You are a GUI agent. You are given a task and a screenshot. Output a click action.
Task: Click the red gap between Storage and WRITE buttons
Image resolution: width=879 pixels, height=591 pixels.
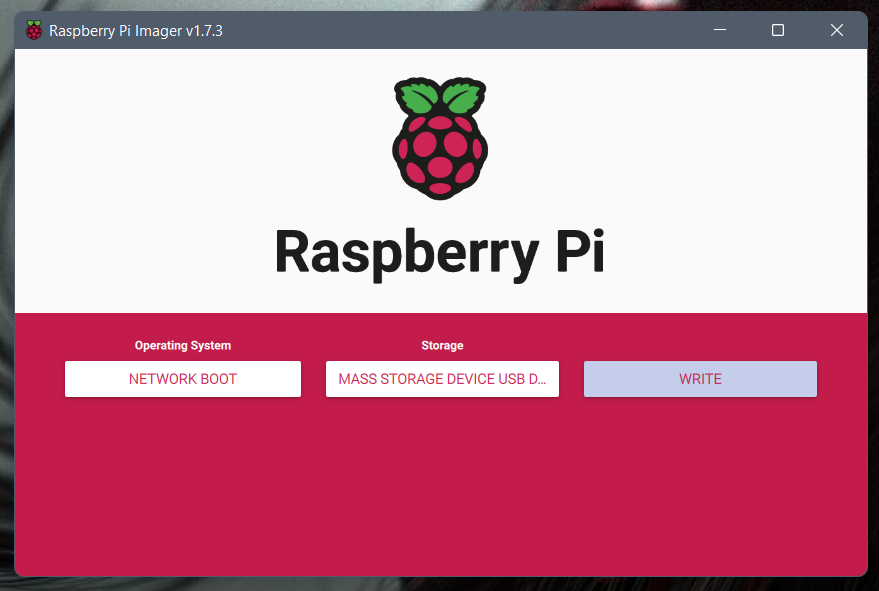coord(571,379)
